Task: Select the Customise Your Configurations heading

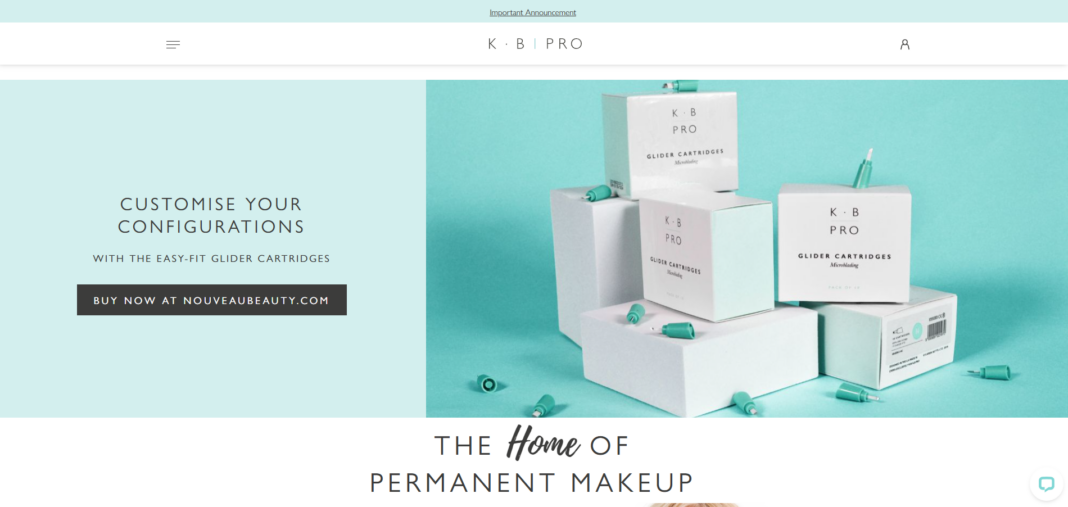Action: 211,215
